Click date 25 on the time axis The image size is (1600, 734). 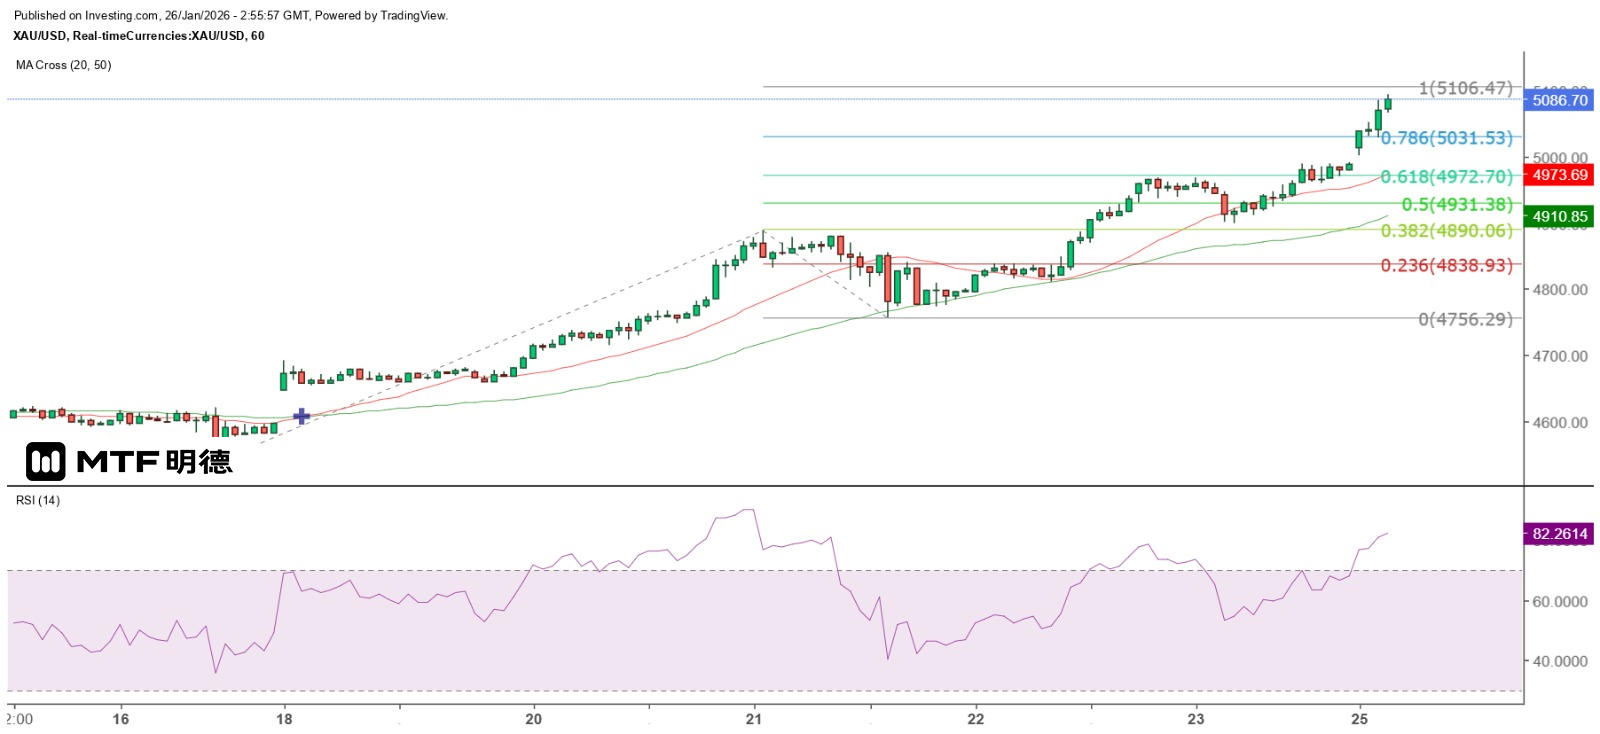(x=1359, y=719)
